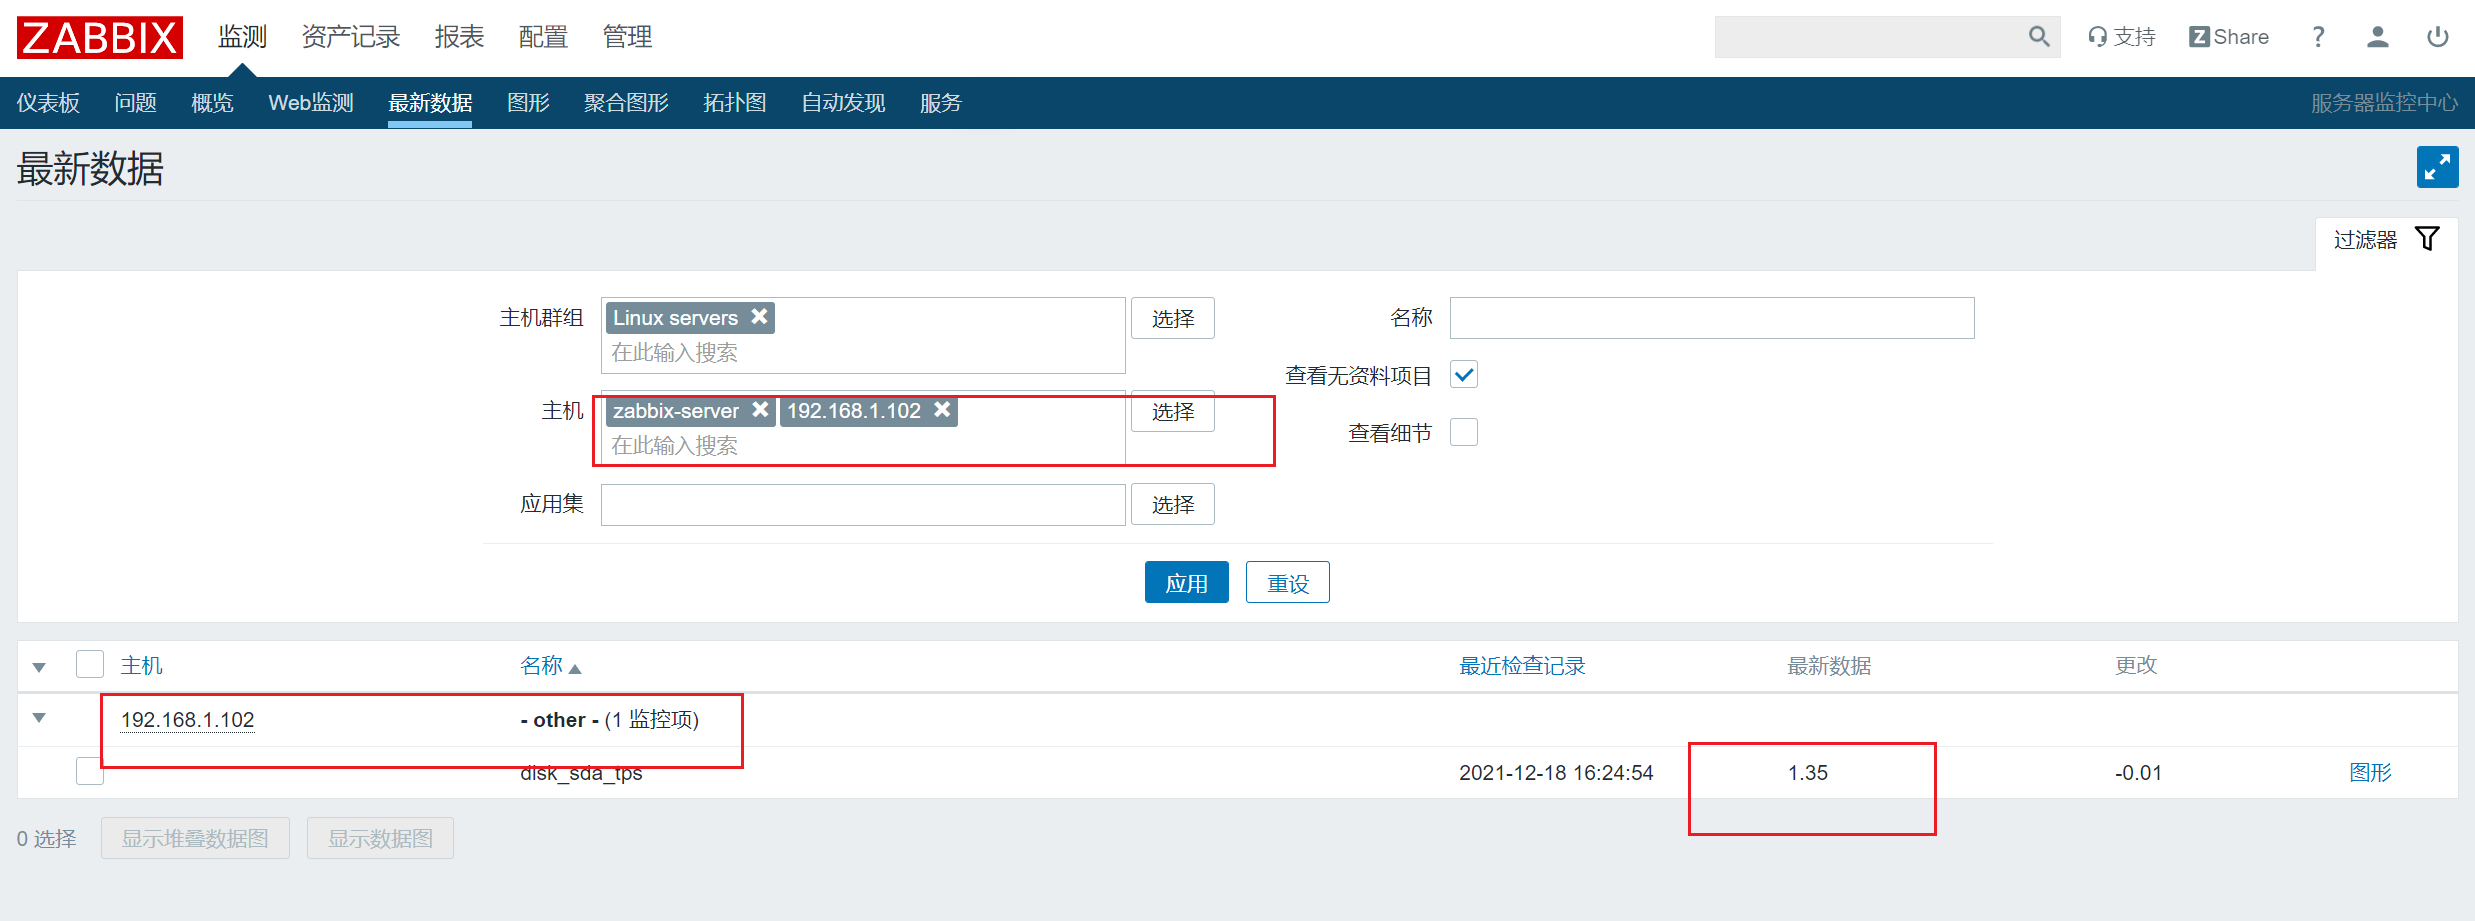2475x921 pixels.
Task: Go to 问题 submenu
Action: [135, 103]
